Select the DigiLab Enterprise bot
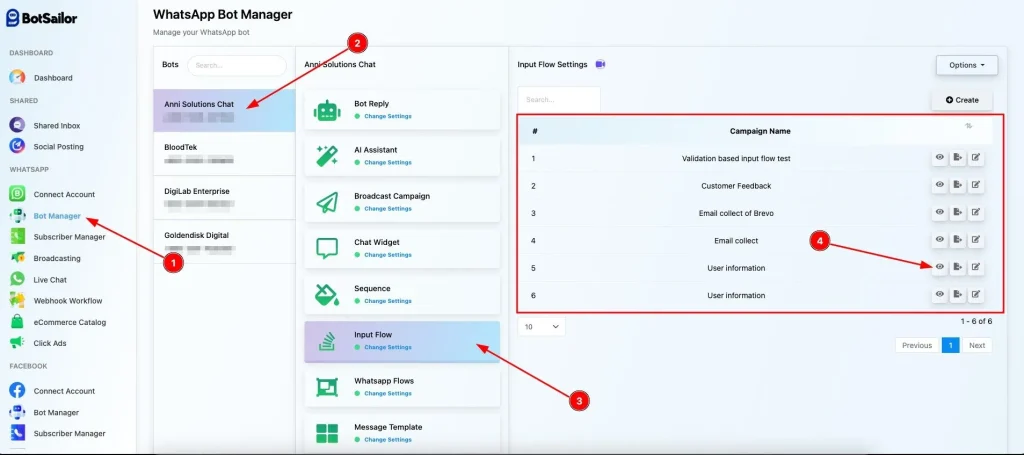This screenshot has width=1024, height=455. (224, 197)
